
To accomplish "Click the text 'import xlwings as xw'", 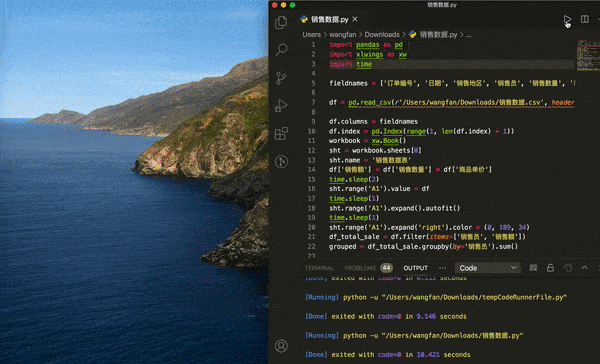I will (368, 54).
